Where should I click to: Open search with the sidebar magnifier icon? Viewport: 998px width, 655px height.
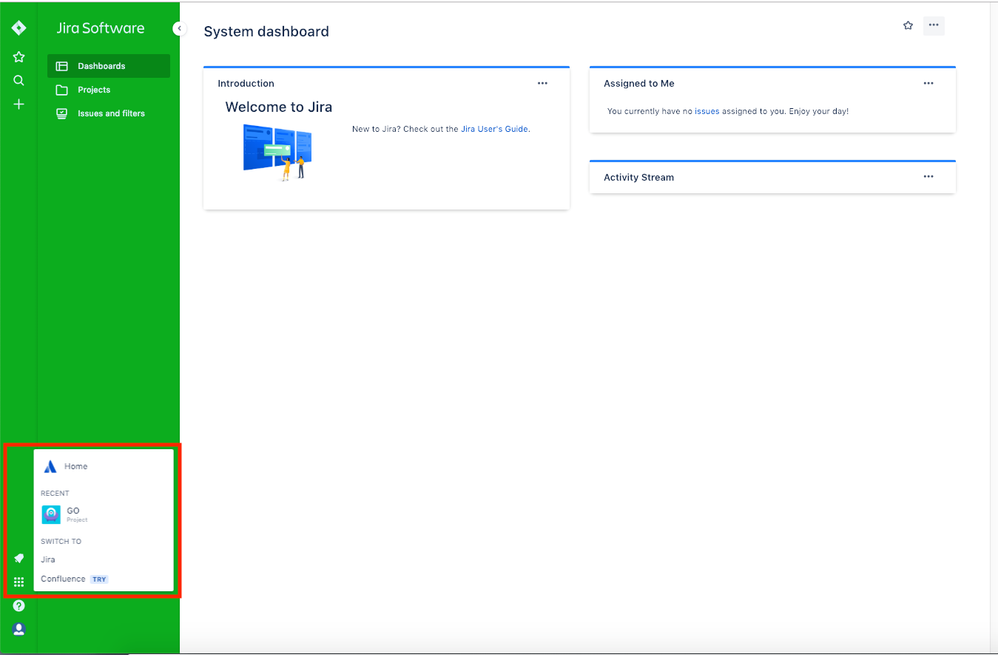pyautogui.click(x=18, y=80)
